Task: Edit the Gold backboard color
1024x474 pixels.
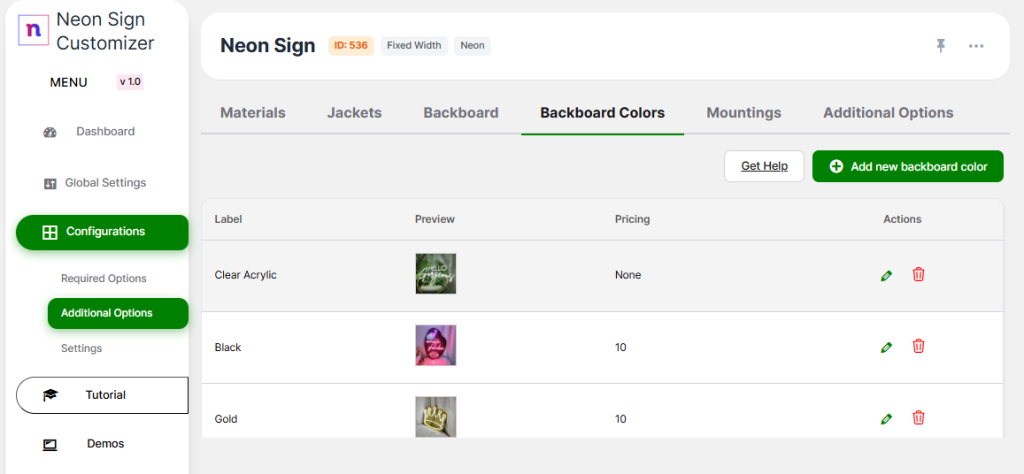Action: [886, 419]
